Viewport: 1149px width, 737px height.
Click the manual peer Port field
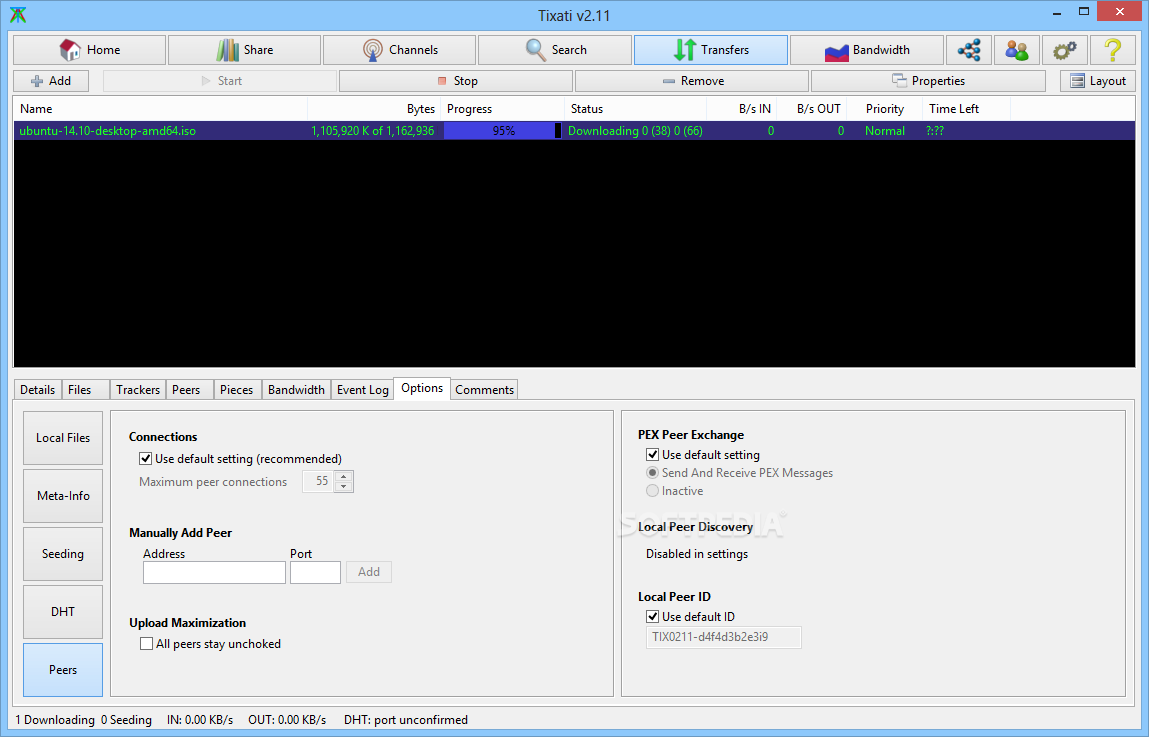click(x=315, y=572)
